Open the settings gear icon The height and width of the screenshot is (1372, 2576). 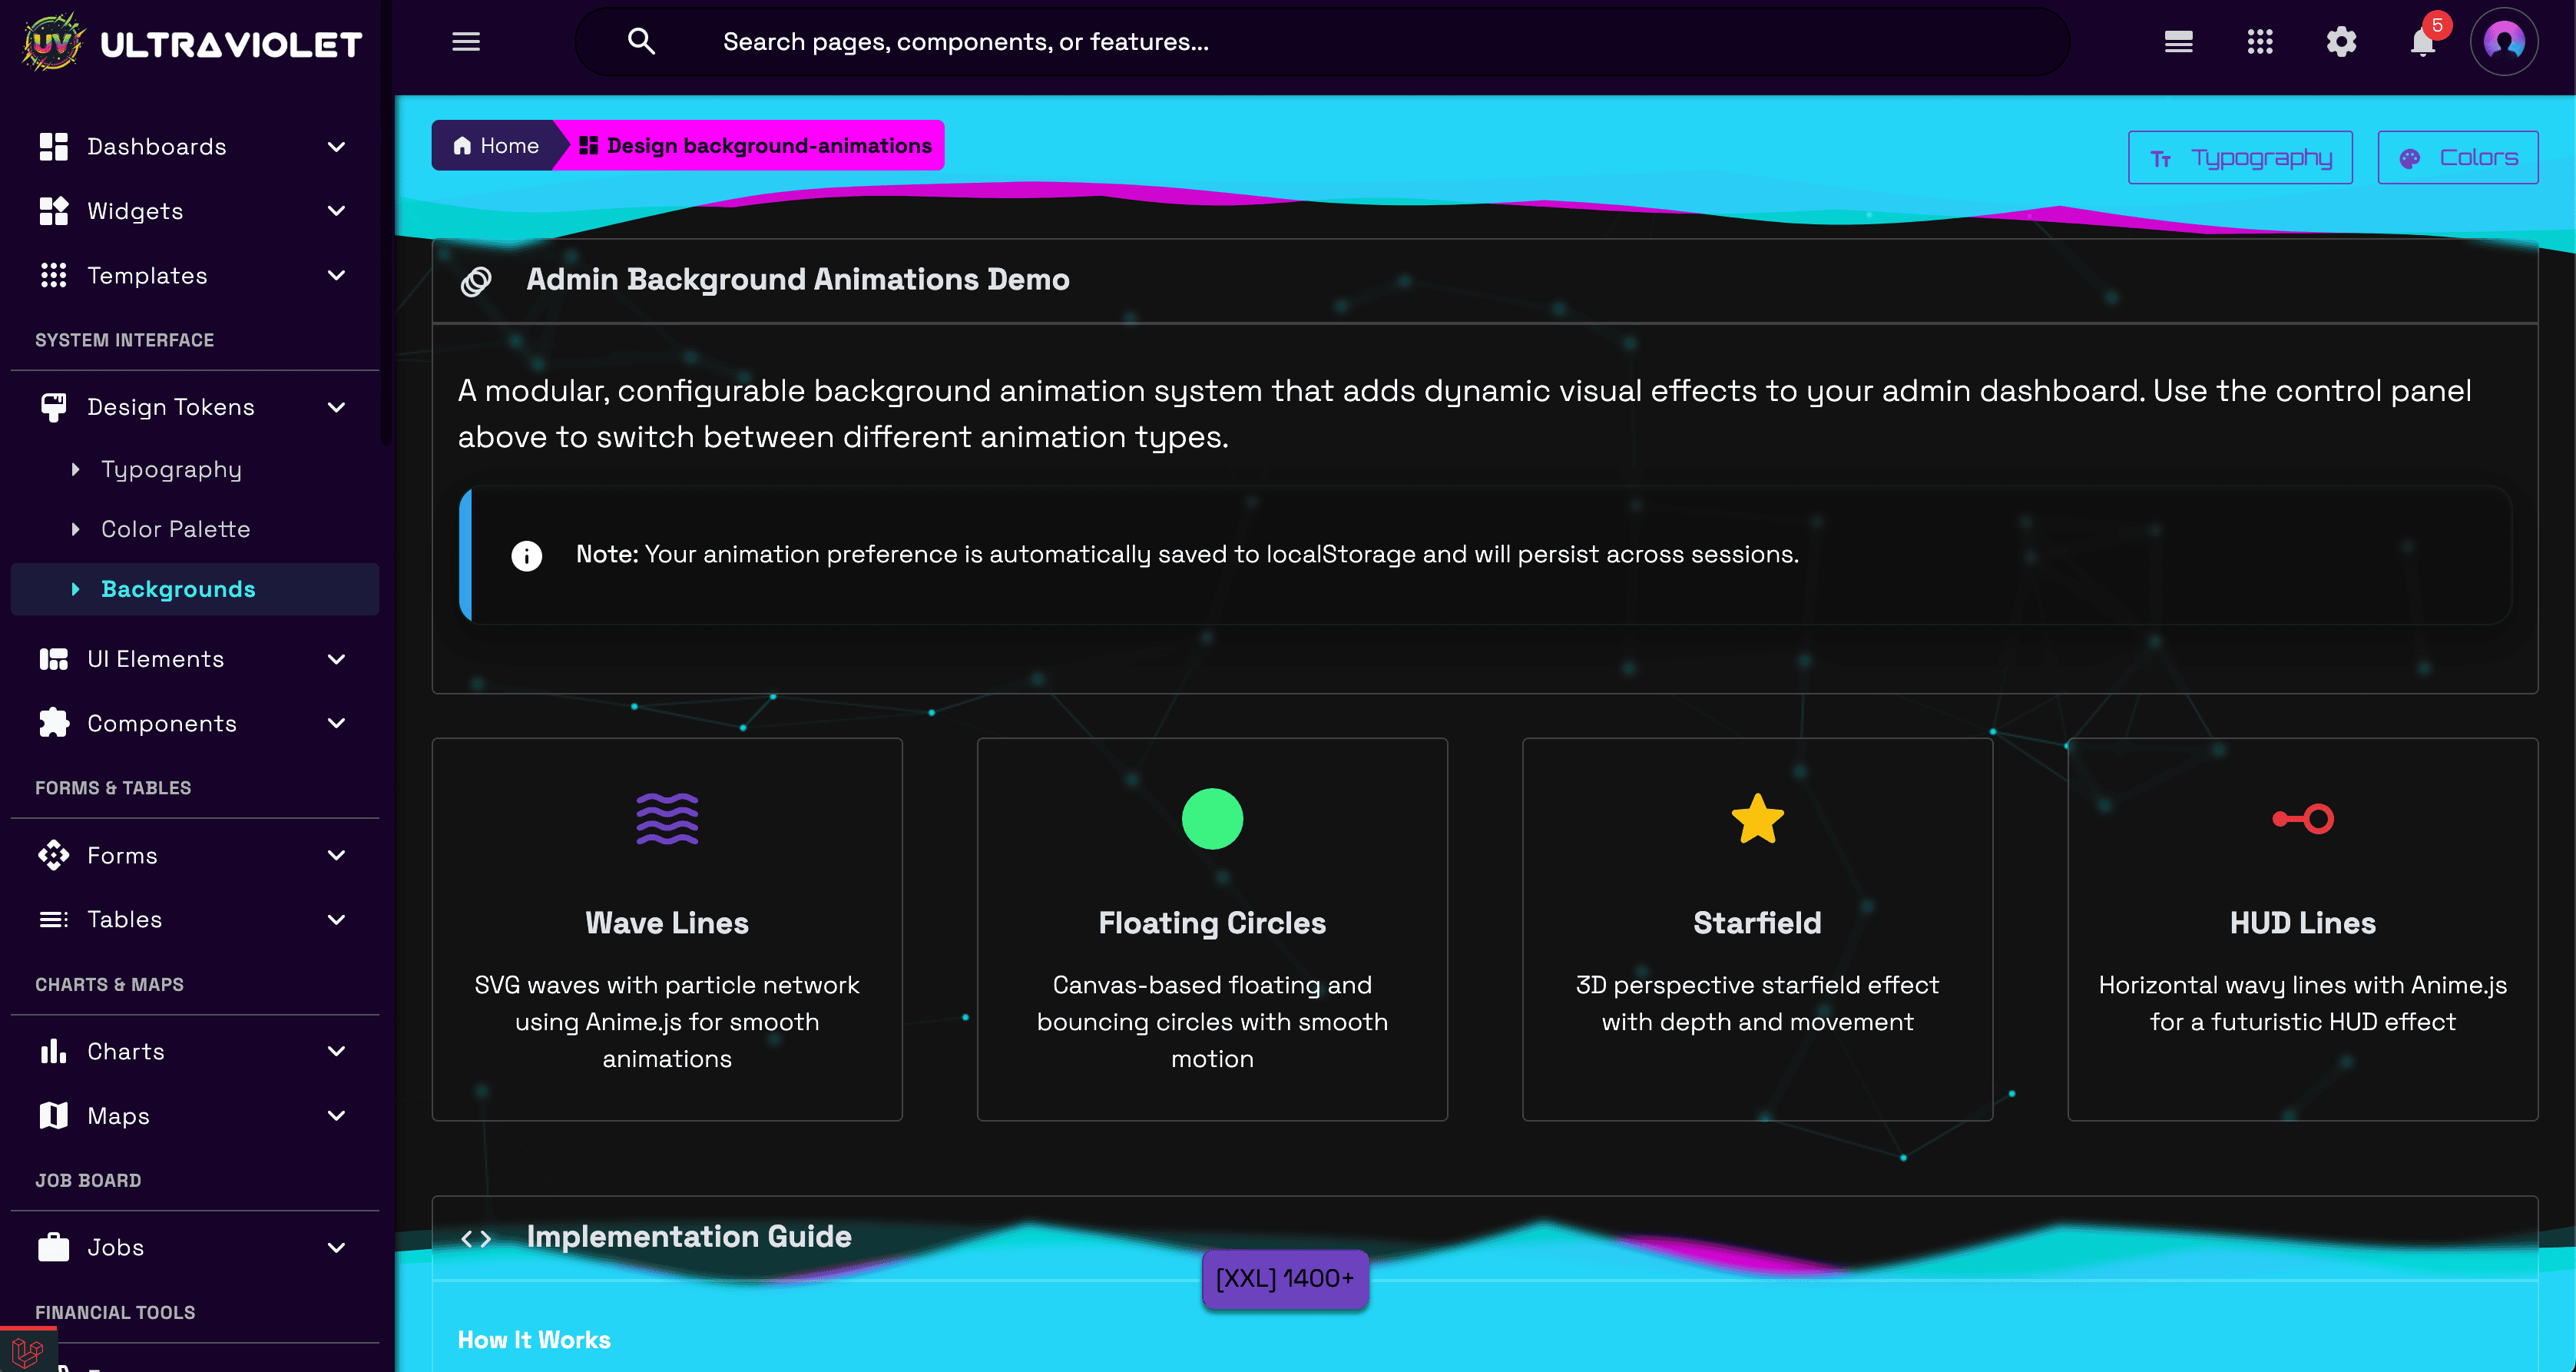(2341, 42)
